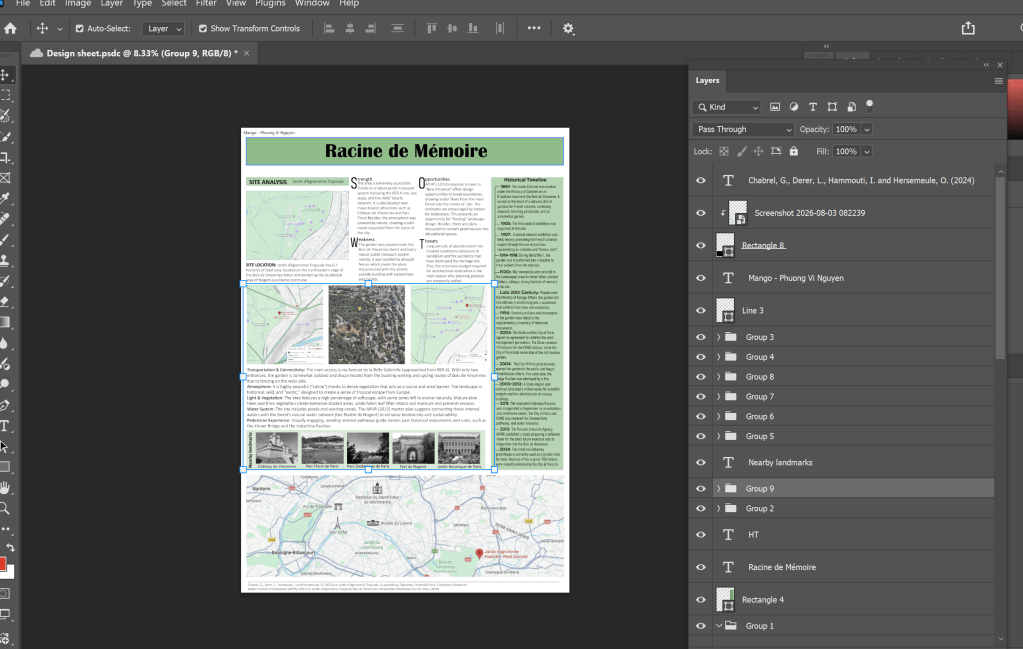This screenshot has width=1023, height=649.
Task: Lock layer position with move icon
Action: click(758, 151)
